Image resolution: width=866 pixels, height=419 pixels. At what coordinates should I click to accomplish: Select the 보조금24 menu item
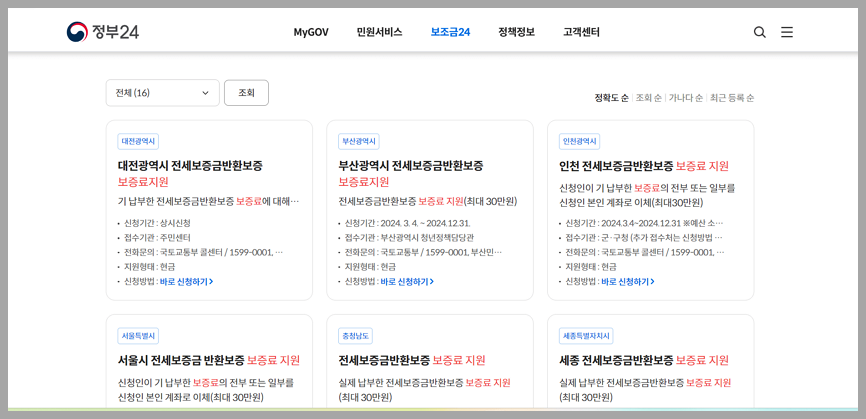(450, 32)
